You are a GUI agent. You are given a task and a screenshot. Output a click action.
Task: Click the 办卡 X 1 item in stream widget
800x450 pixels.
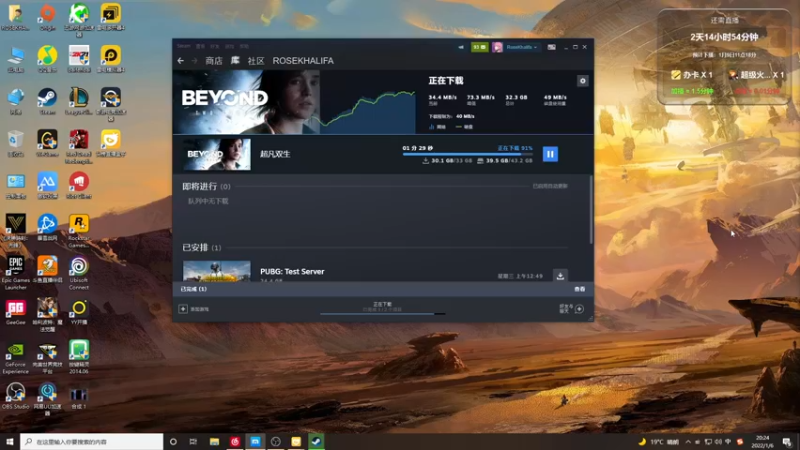(x=692, y=75)
